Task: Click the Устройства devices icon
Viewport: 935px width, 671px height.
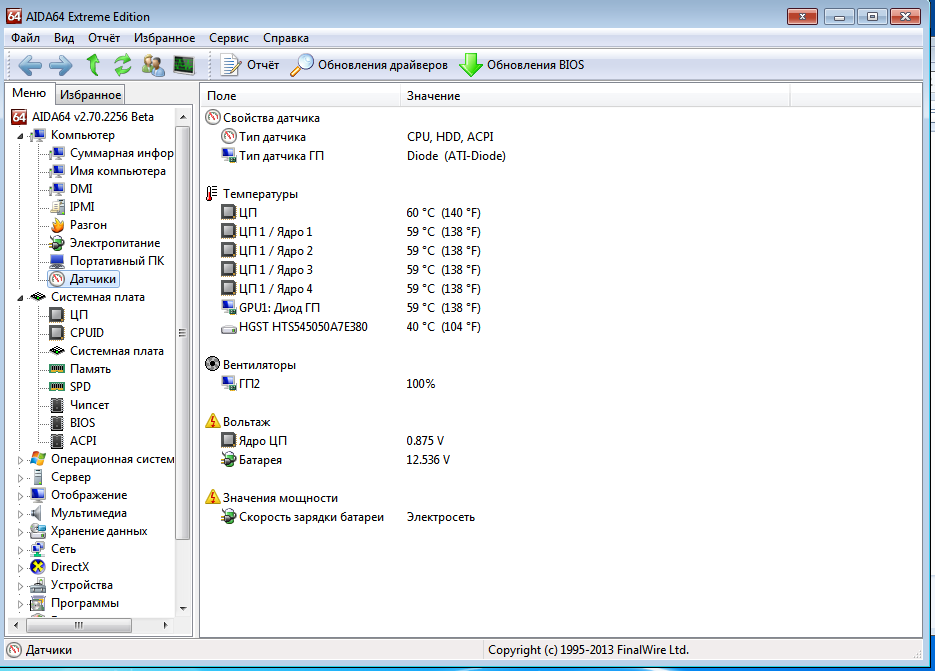Action: [x=38, y=585]
